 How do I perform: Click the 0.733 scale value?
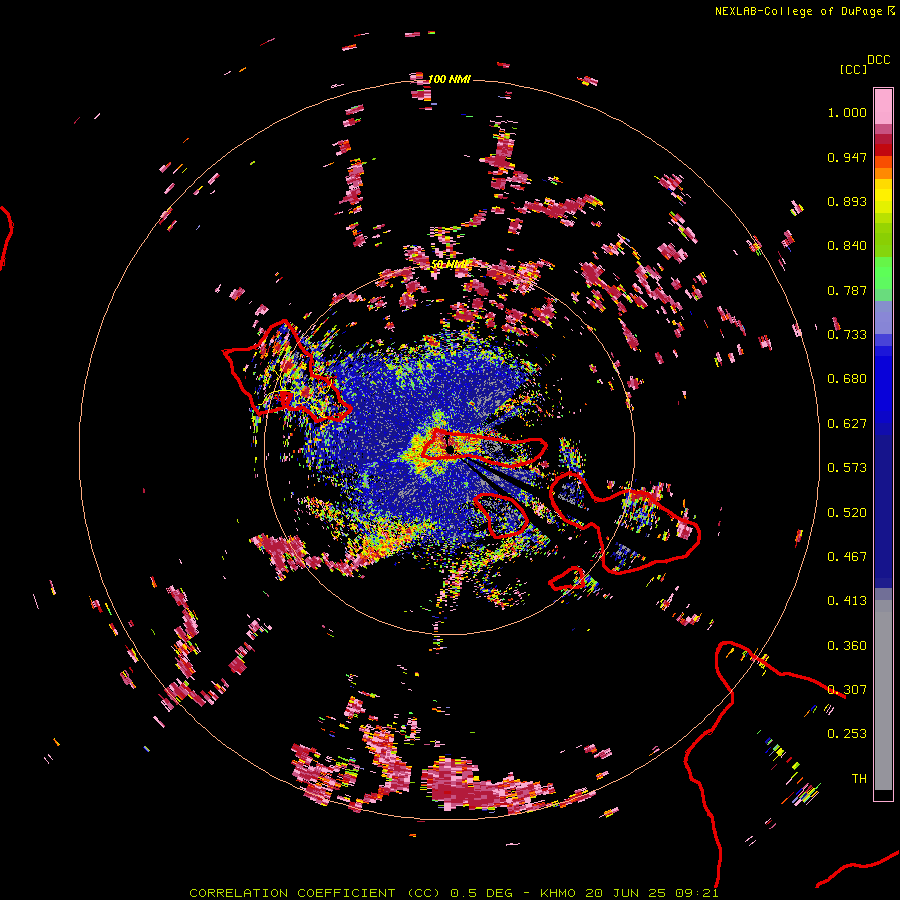847,335
